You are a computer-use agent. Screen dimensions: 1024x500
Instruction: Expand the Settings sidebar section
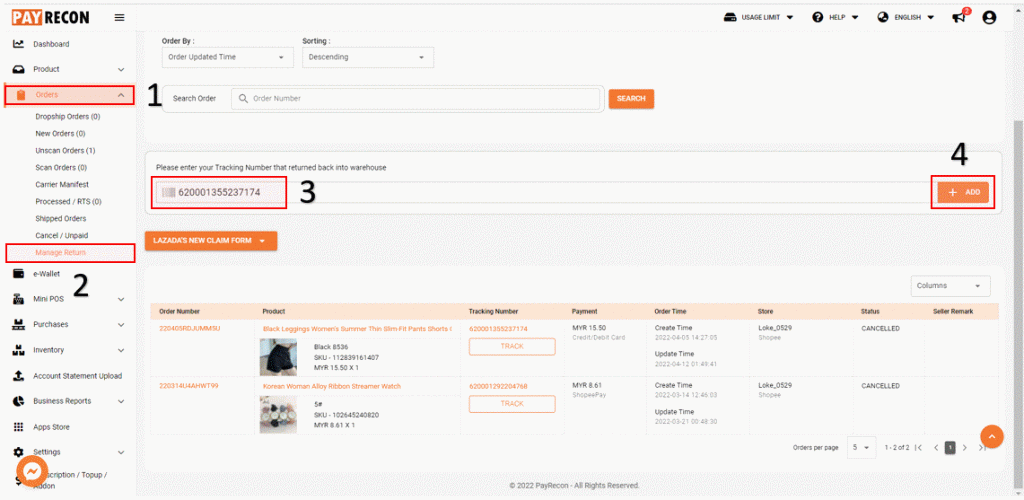click(x=121, y=452)
